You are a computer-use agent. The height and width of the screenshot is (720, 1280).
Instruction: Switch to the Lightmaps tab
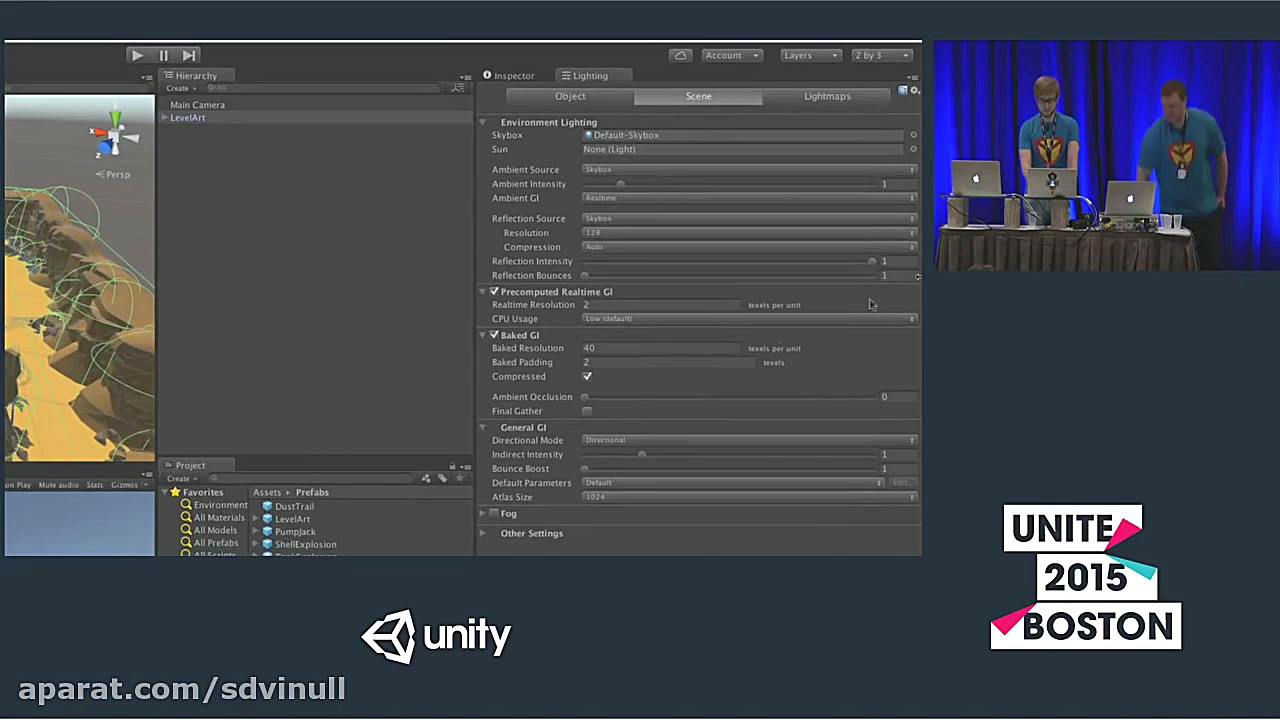pos(827,96)
